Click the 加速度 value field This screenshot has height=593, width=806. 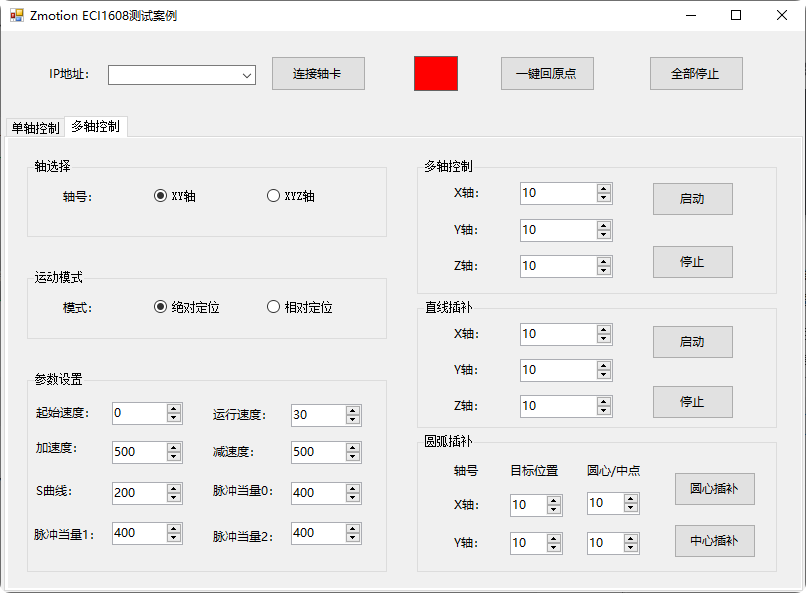coord(139,452)
